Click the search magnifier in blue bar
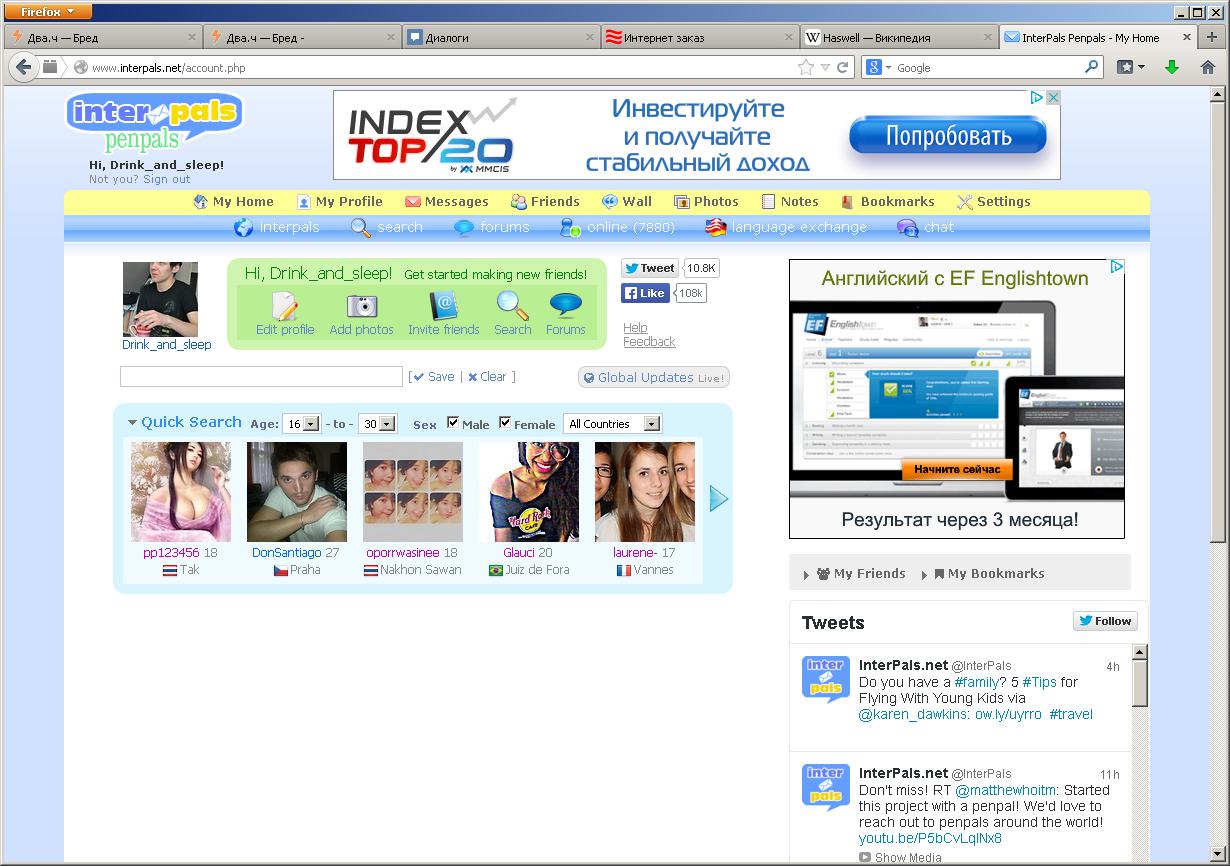 coord(361,228)
